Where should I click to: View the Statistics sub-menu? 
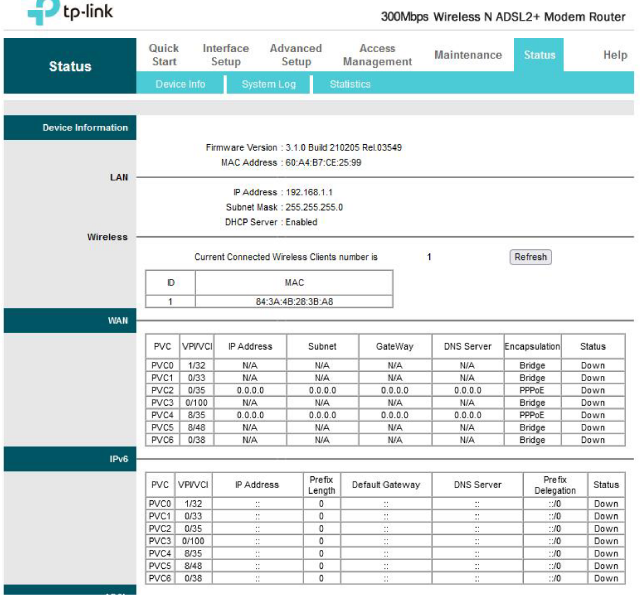[x=350, y=85]
